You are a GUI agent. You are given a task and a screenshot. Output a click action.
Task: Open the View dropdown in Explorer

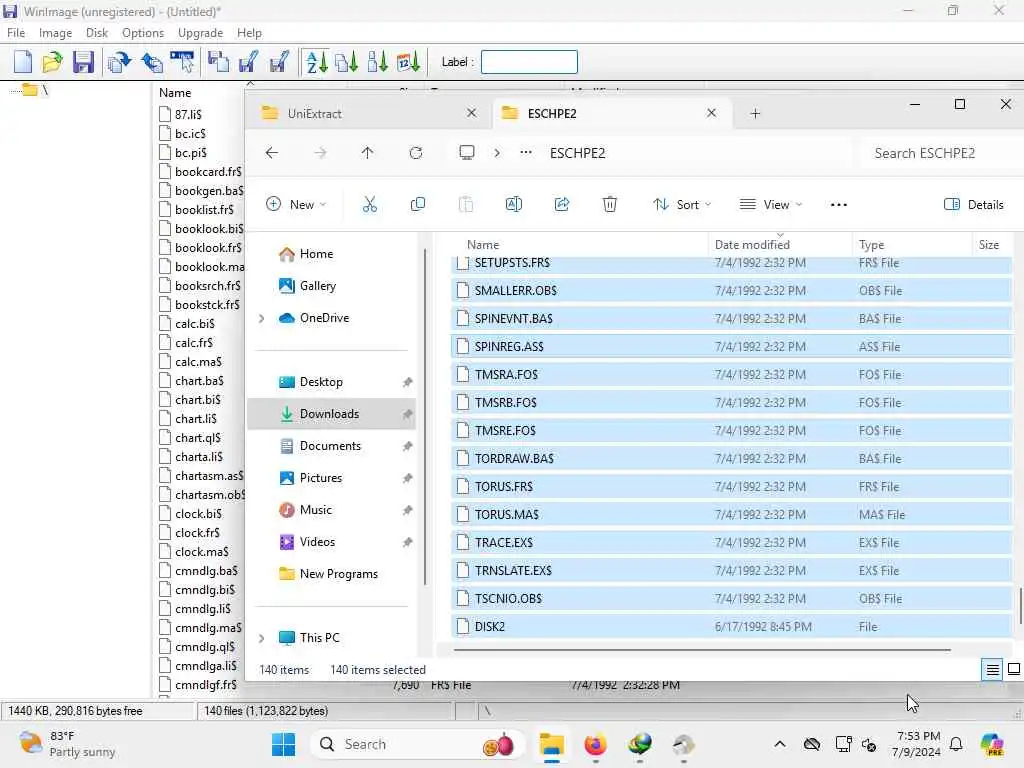pos(771,204)
